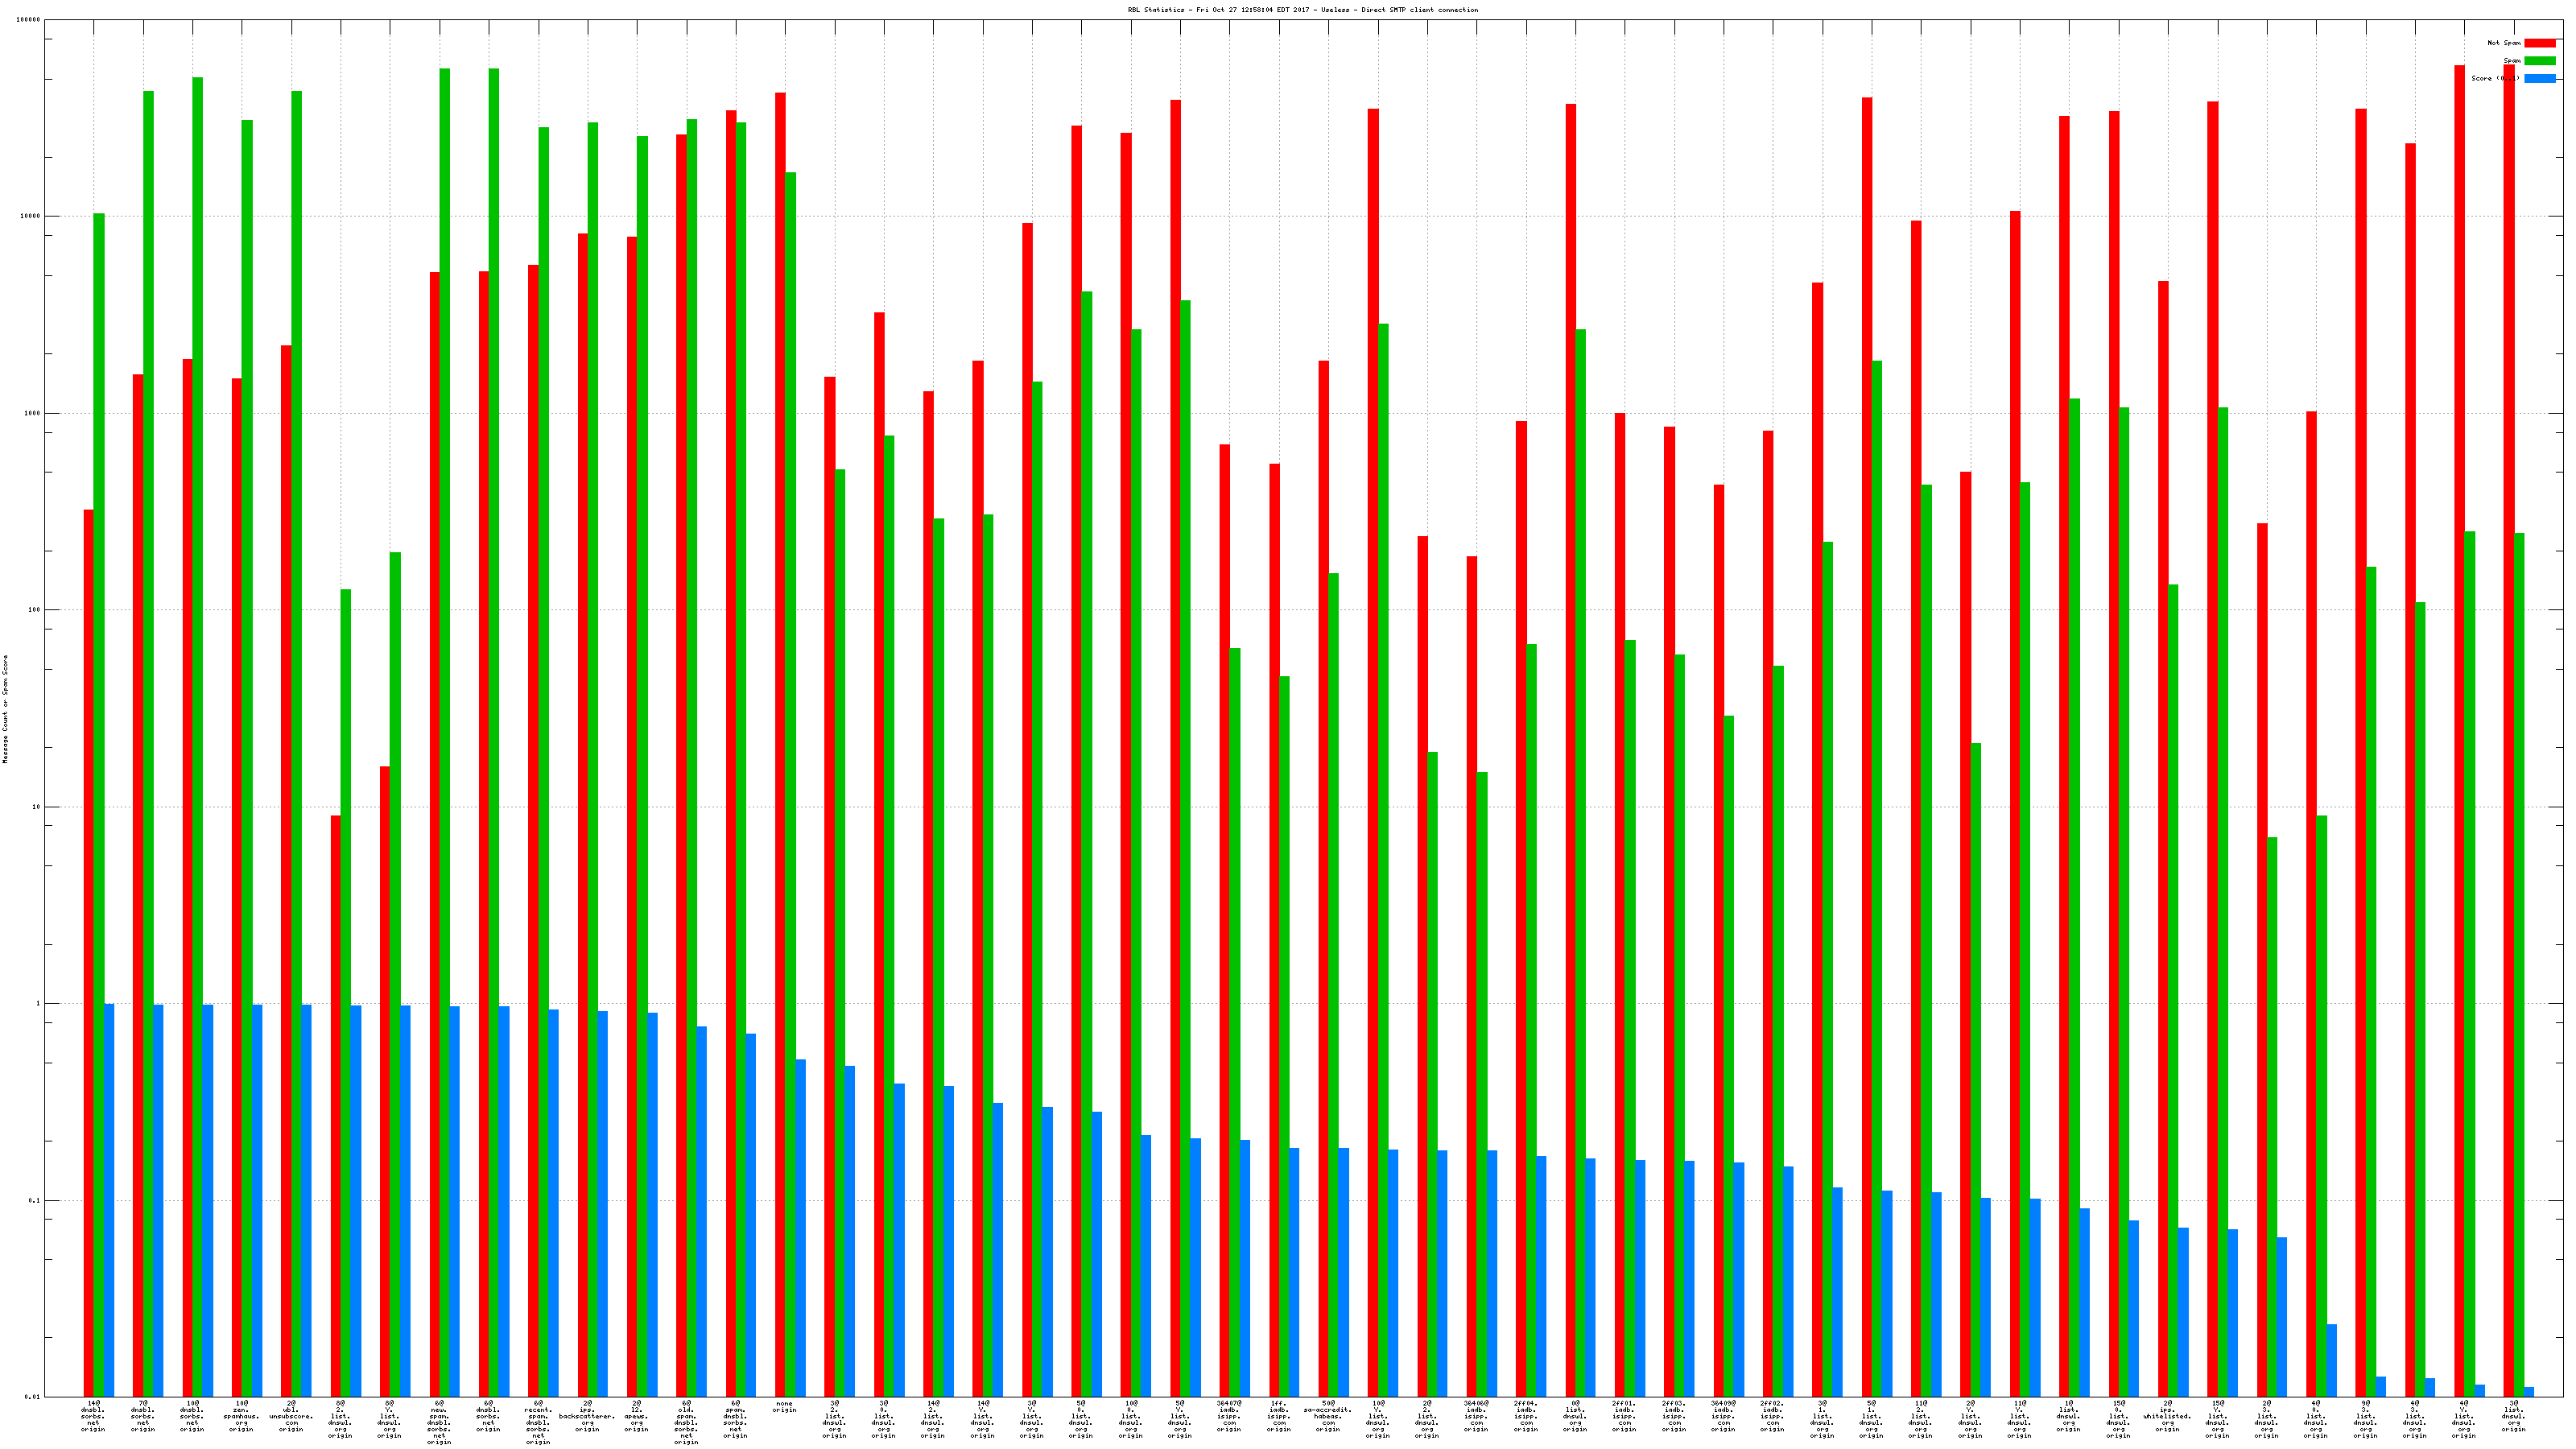Viewport: 2576px width, 1449px height.
Task: Click the ubl.unsubscore.com origin x-axis label
Action: [x=290, y=1416]
